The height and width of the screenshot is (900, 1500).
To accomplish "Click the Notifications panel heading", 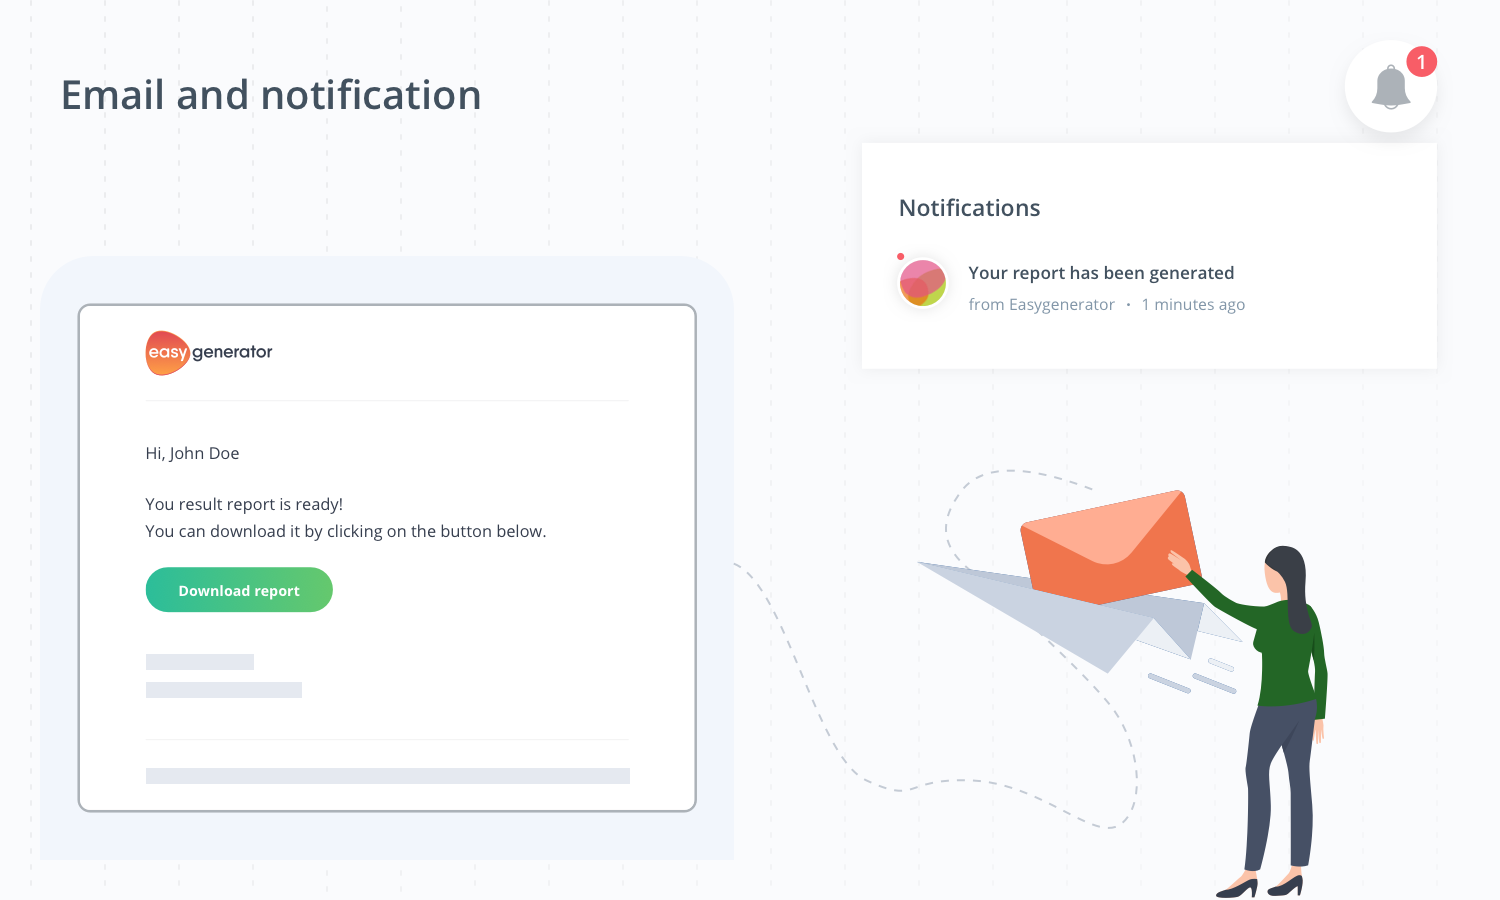I will (x=969, y=208).
